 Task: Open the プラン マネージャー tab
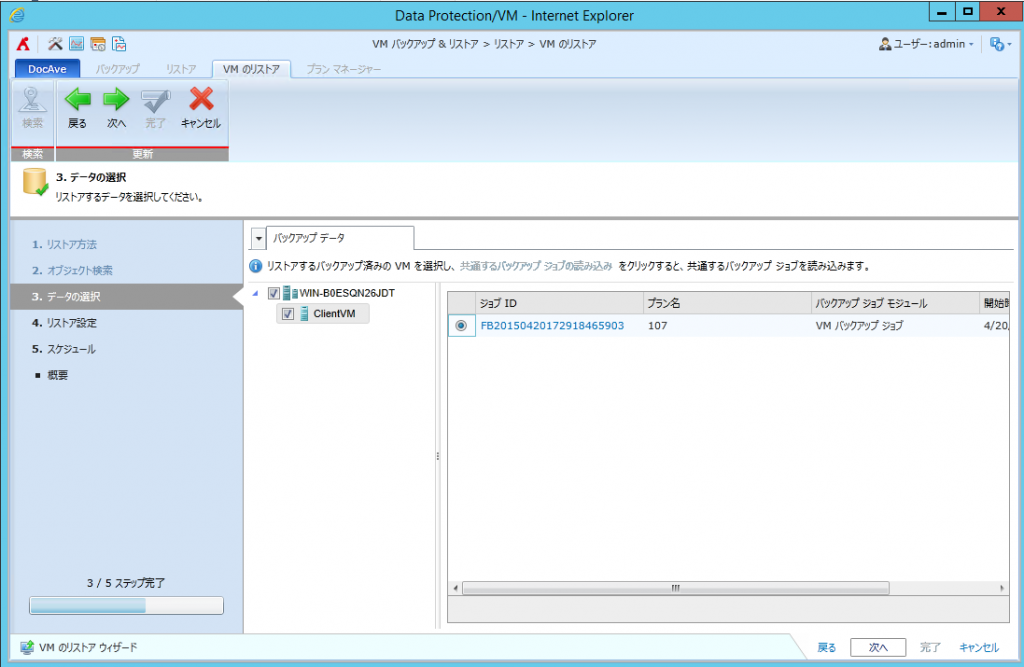[x=344, y=69]
